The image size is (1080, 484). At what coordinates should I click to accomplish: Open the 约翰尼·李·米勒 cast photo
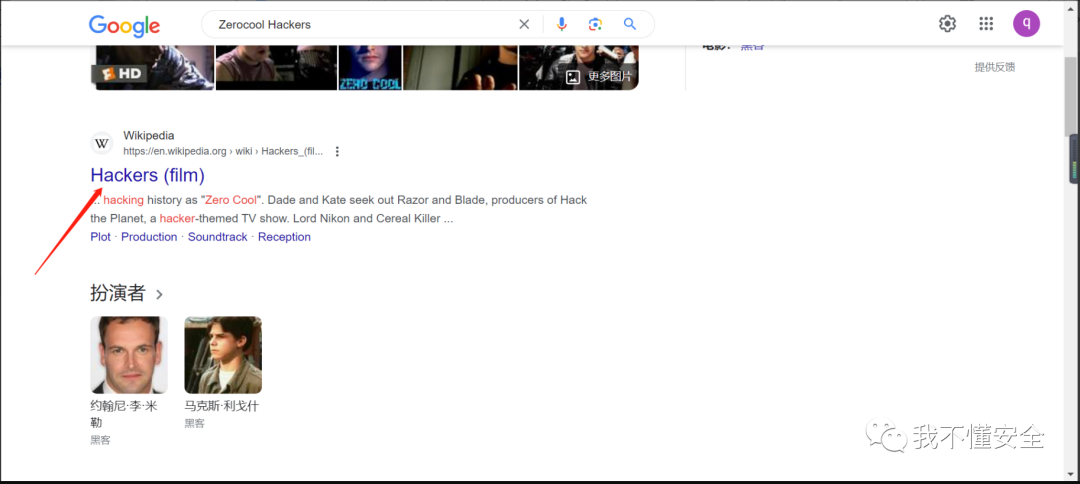point(129,355)
